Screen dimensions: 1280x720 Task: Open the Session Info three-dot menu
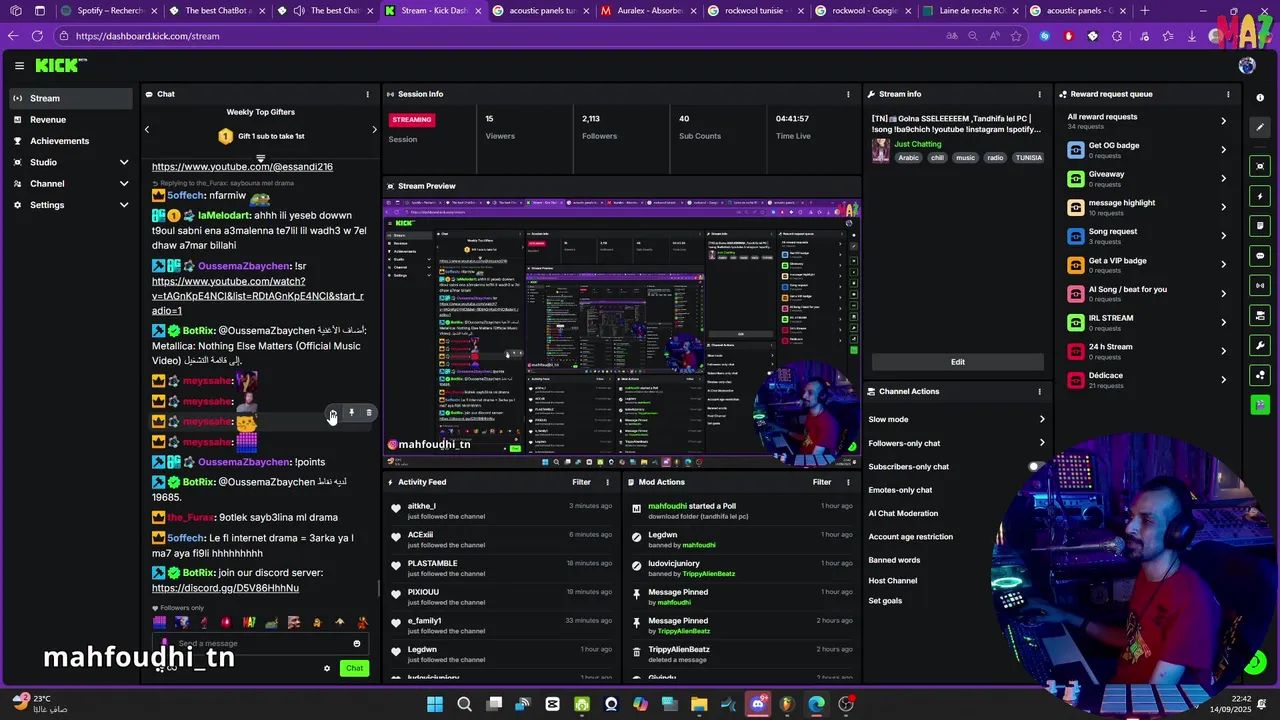(848, 94)
